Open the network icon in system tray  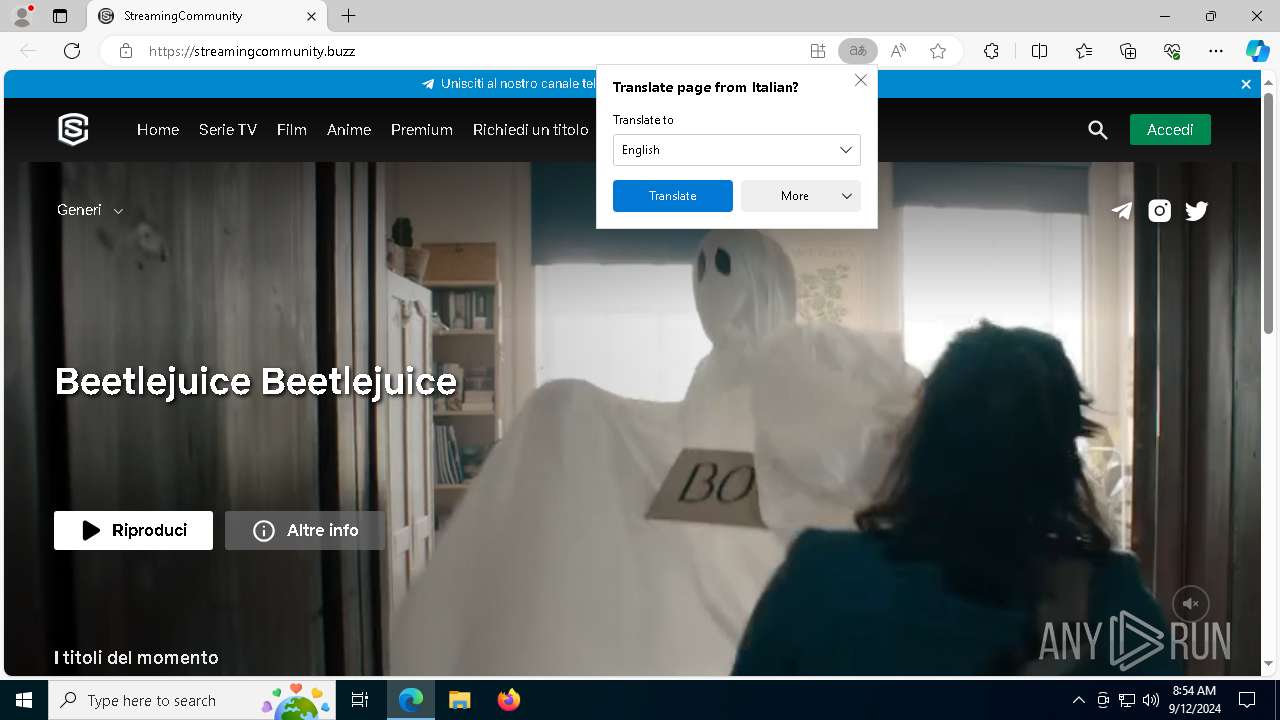click(x=1127, y=700)
